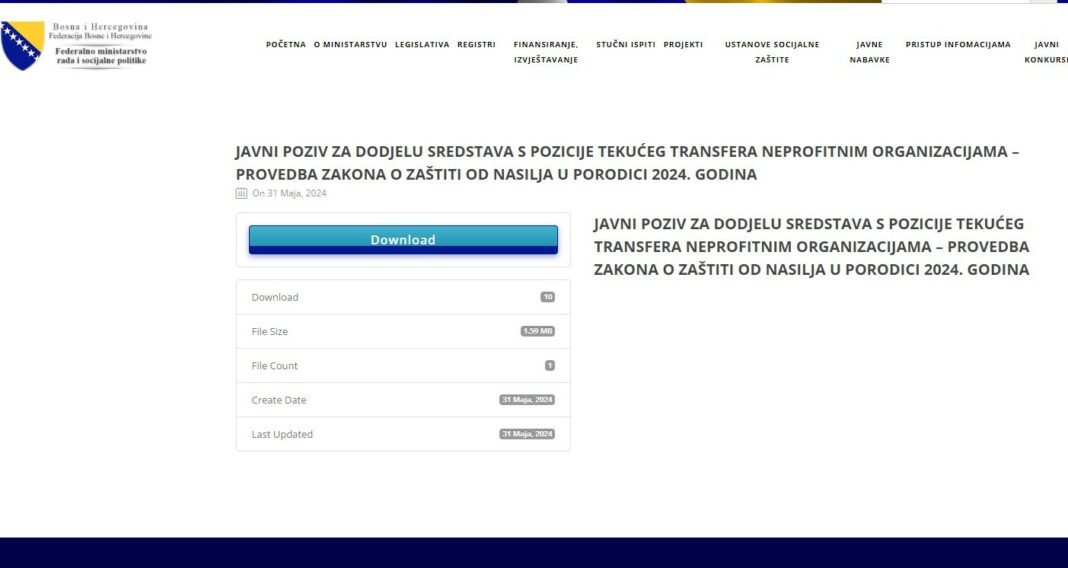Click the ministry coat of arms logo
This screenshot has height=568, width=1068.
click(x=22, y=45)
